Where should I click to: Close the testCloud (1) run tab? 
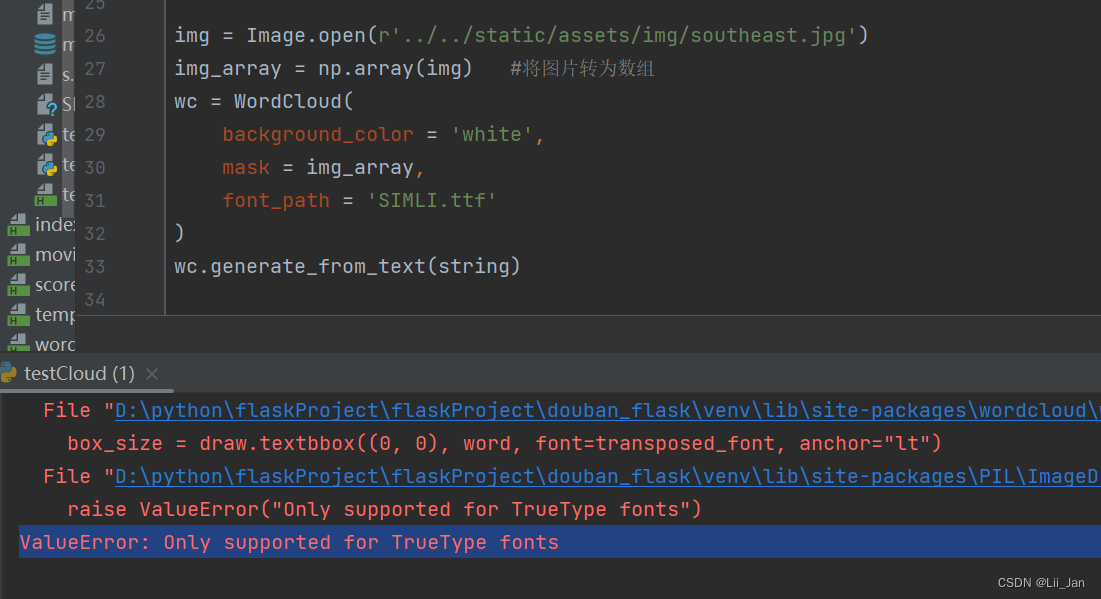pyautogui.click(x=151, y=373)
